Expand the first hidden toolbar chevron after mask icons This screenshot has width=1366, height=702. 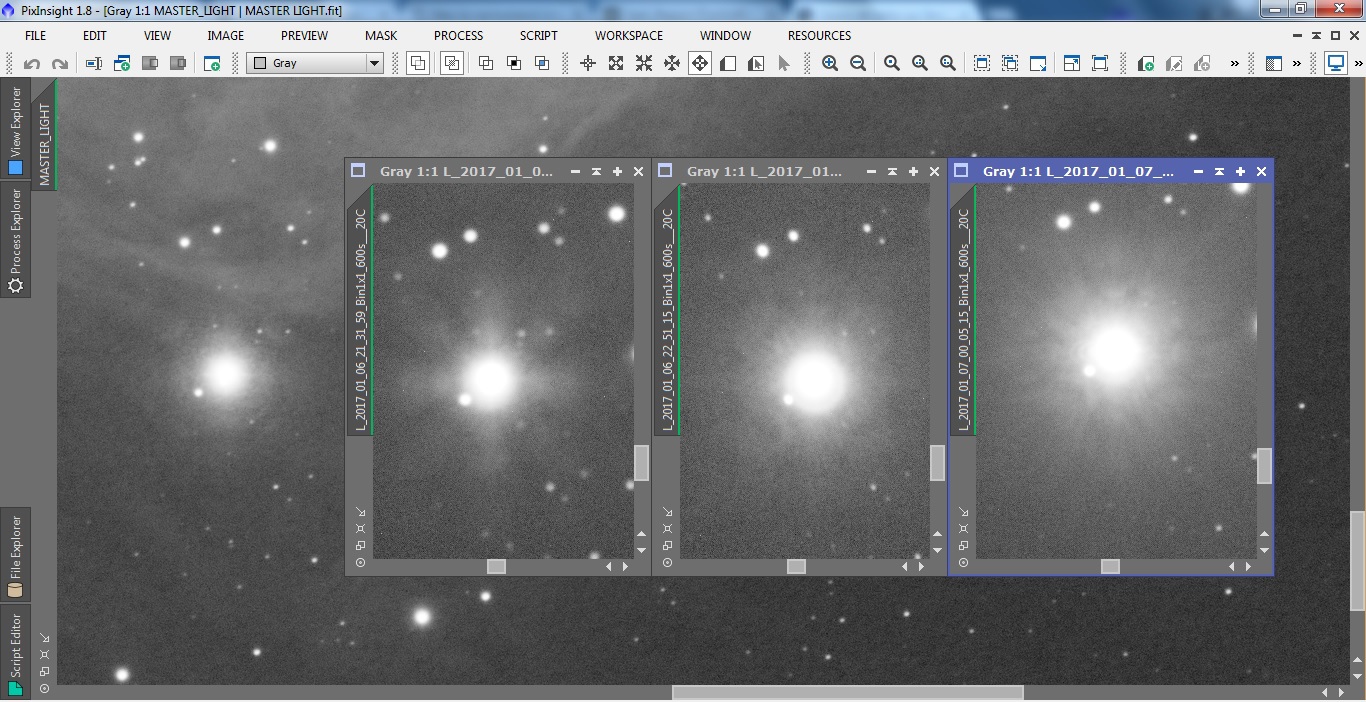coord(1234,63)
